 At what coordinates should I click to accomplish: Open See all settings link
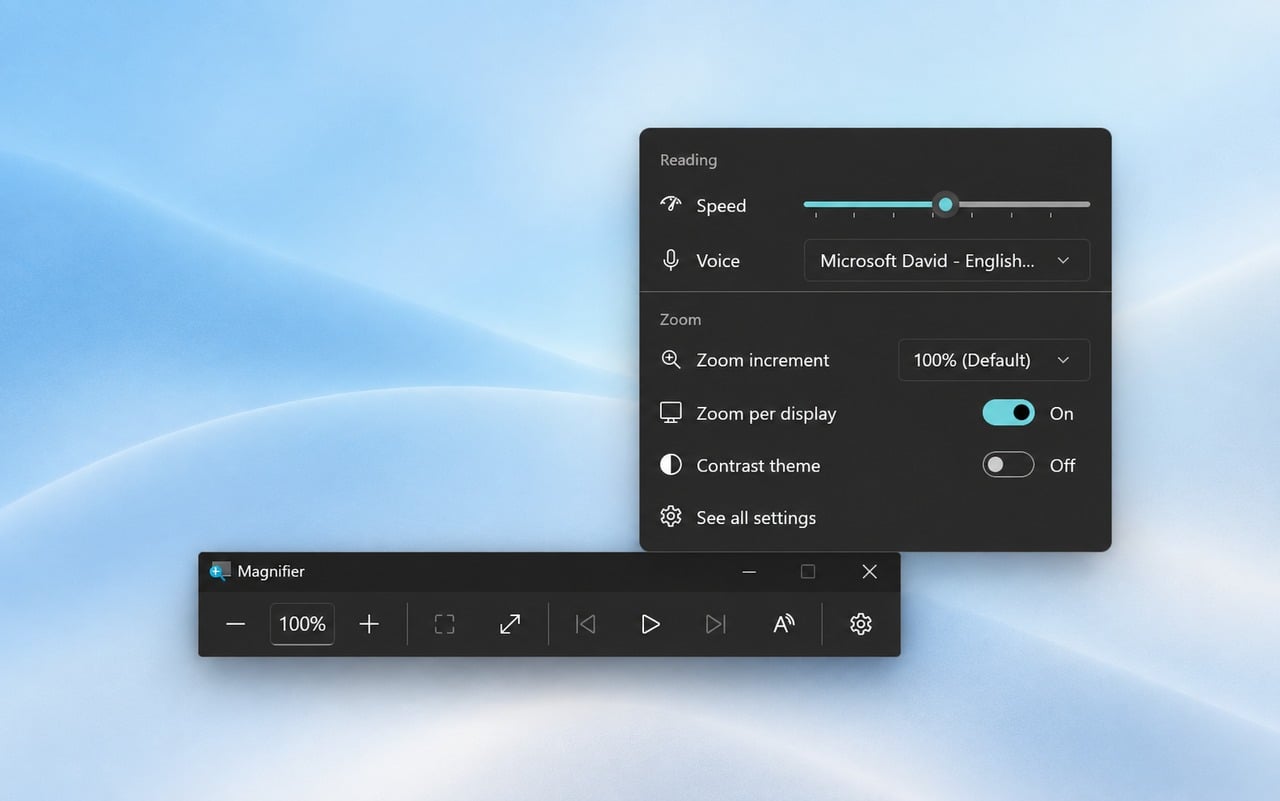click(756, 518)
